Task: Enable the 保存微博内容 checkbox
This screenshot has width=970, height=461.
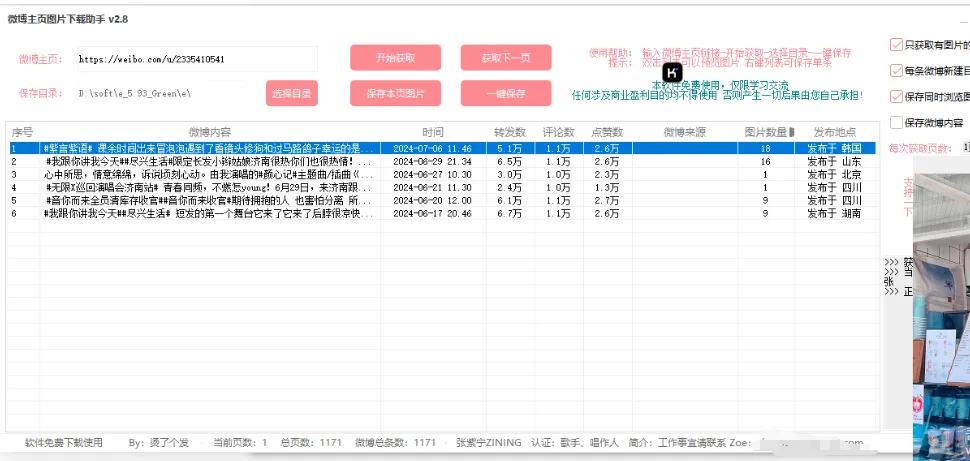Action: pyautogui.click(x=896, y=123)
